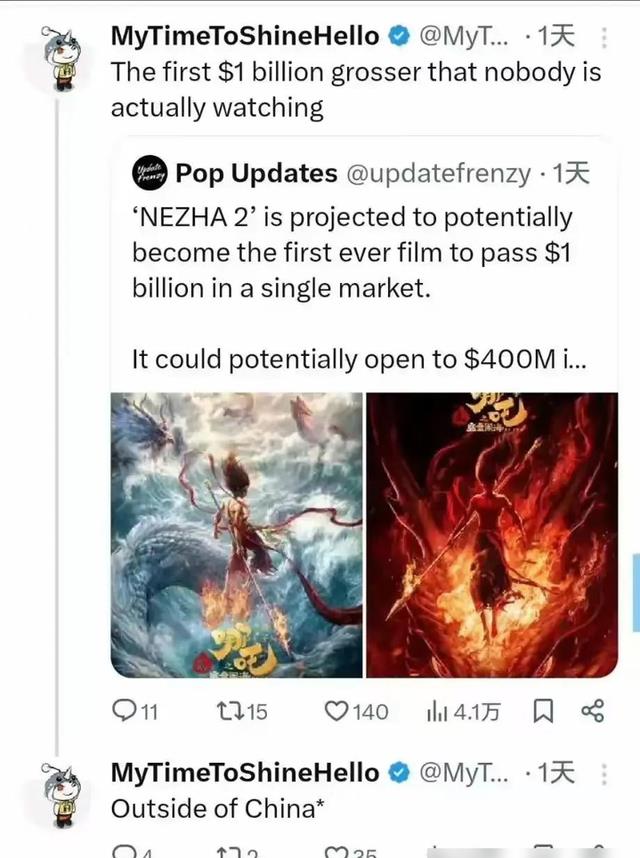Bookmark the Nezha 2 quote tweet
Screen dimensions: 640x858
(x=543, y=711)
